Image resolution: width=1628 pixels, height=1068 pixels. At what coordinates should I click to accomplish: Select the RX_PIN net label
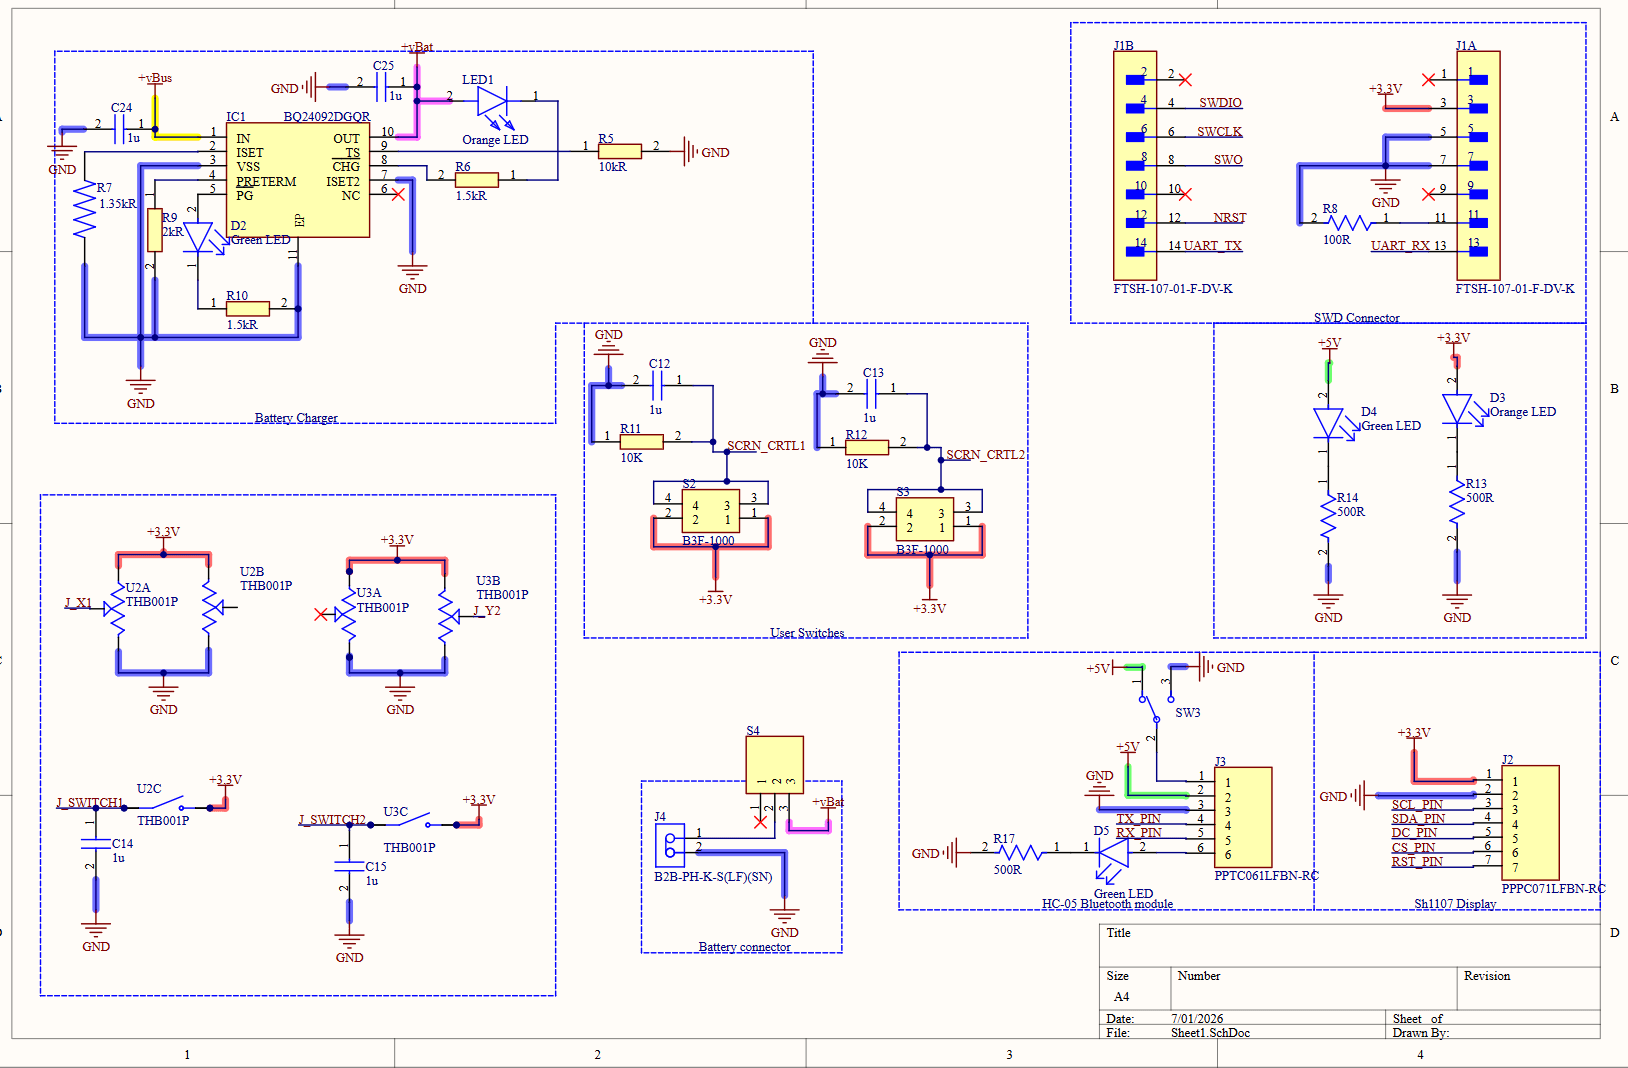(1139, 833)
